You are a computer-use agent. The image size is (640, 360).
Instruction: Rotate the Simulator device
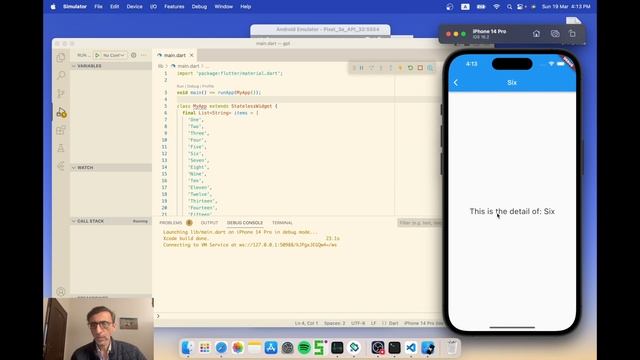point(572,34)
